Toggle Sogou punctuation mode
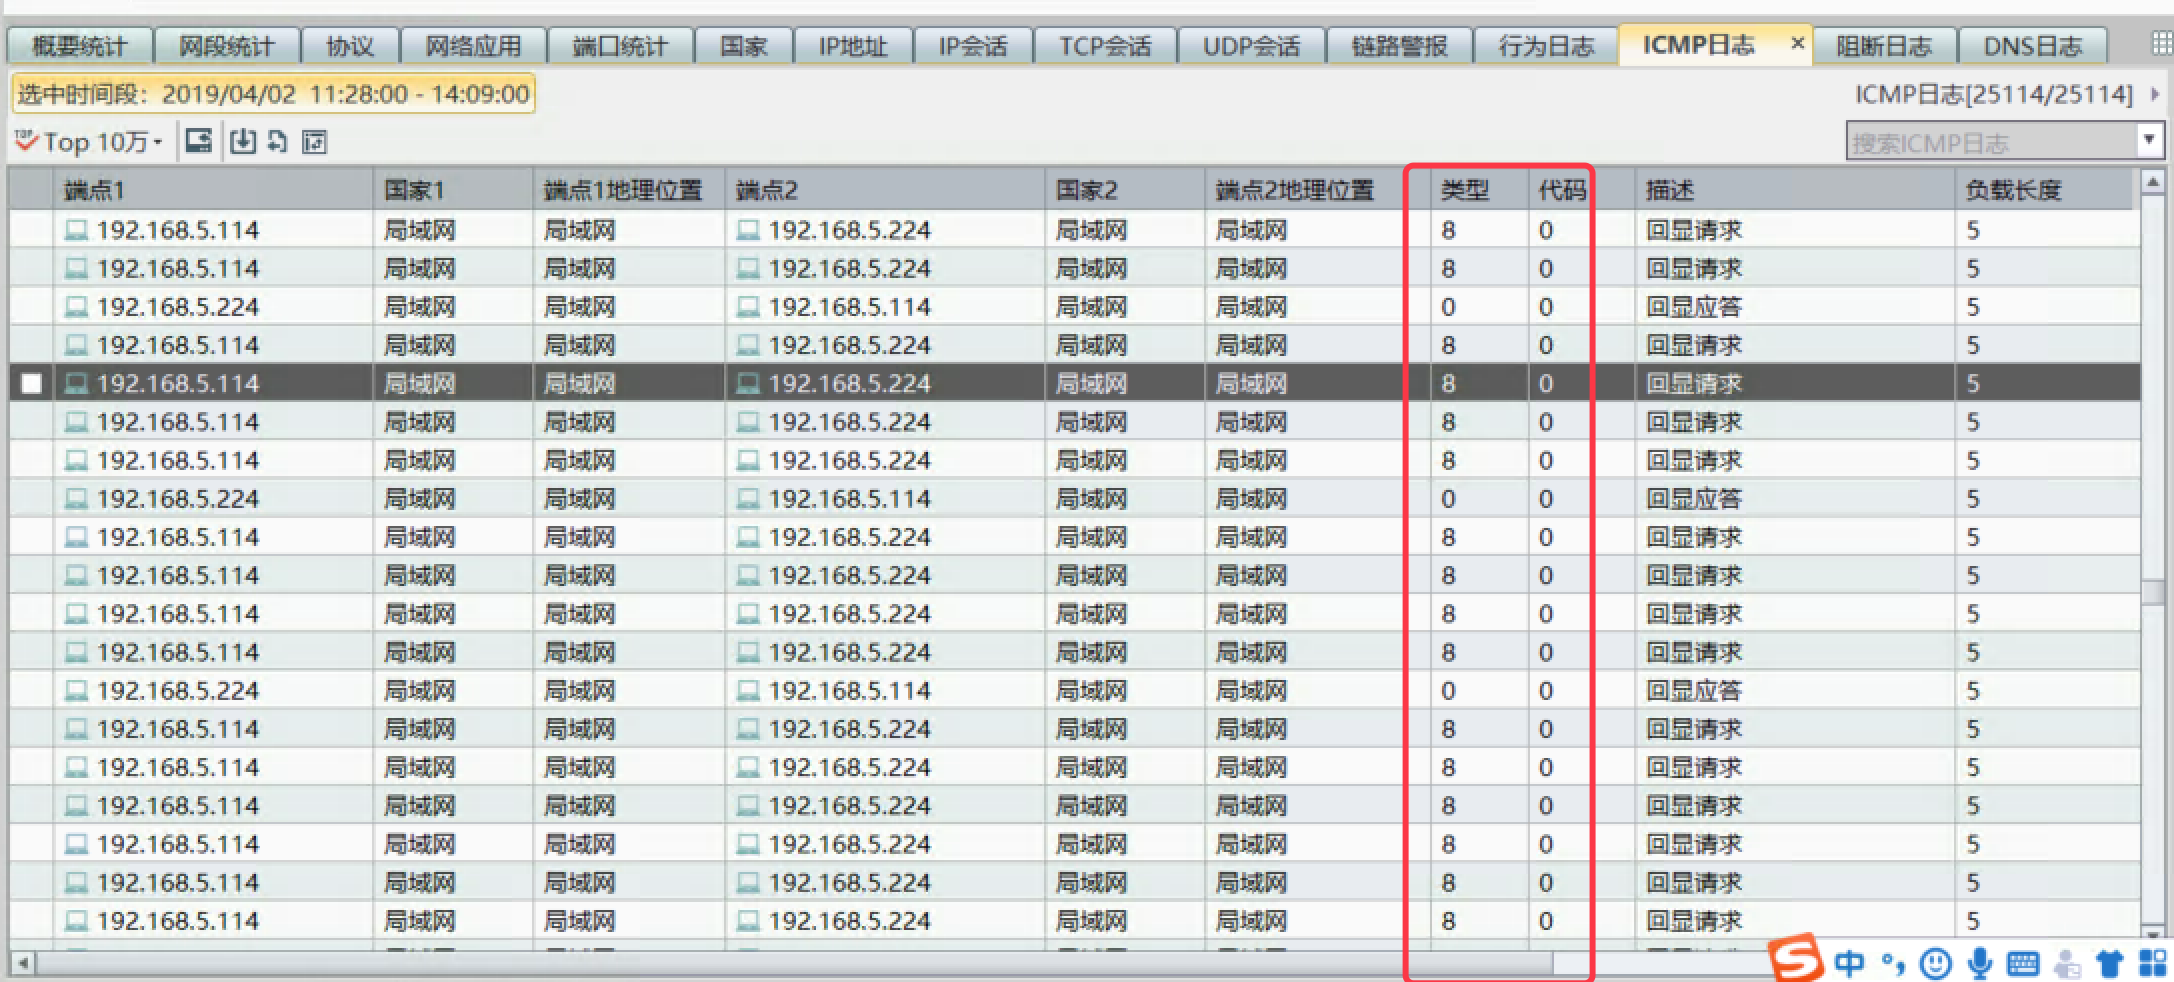This screenshot has height=982, width=2174. (x=1893, y=963)
